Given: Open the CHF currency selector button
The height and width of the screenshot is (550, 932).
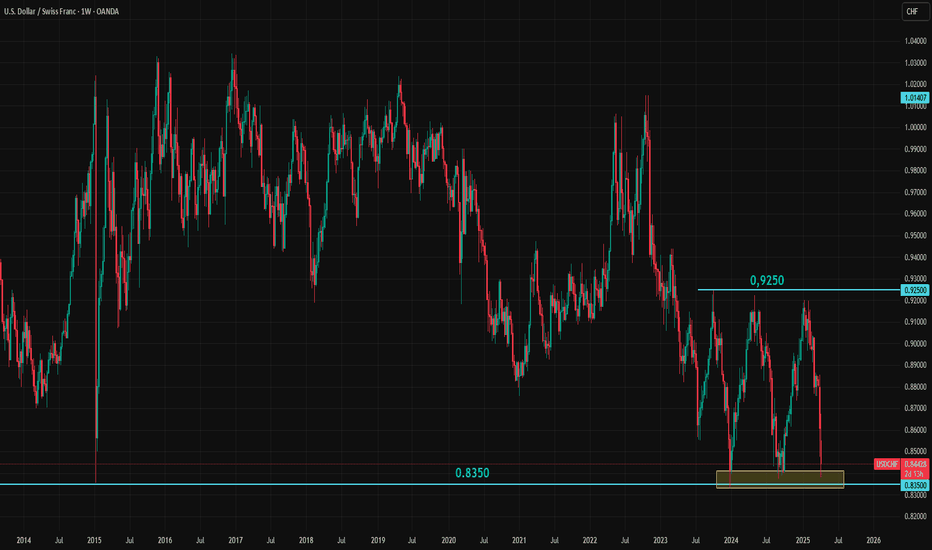Looking at the screenshot, I should [x=914, y=11].
